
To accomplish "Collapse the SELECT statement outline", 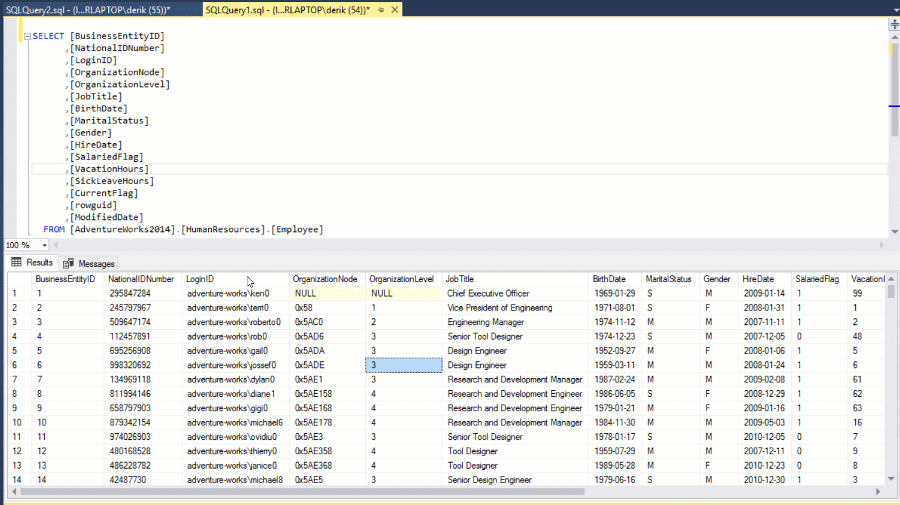I will pos(26,36).
